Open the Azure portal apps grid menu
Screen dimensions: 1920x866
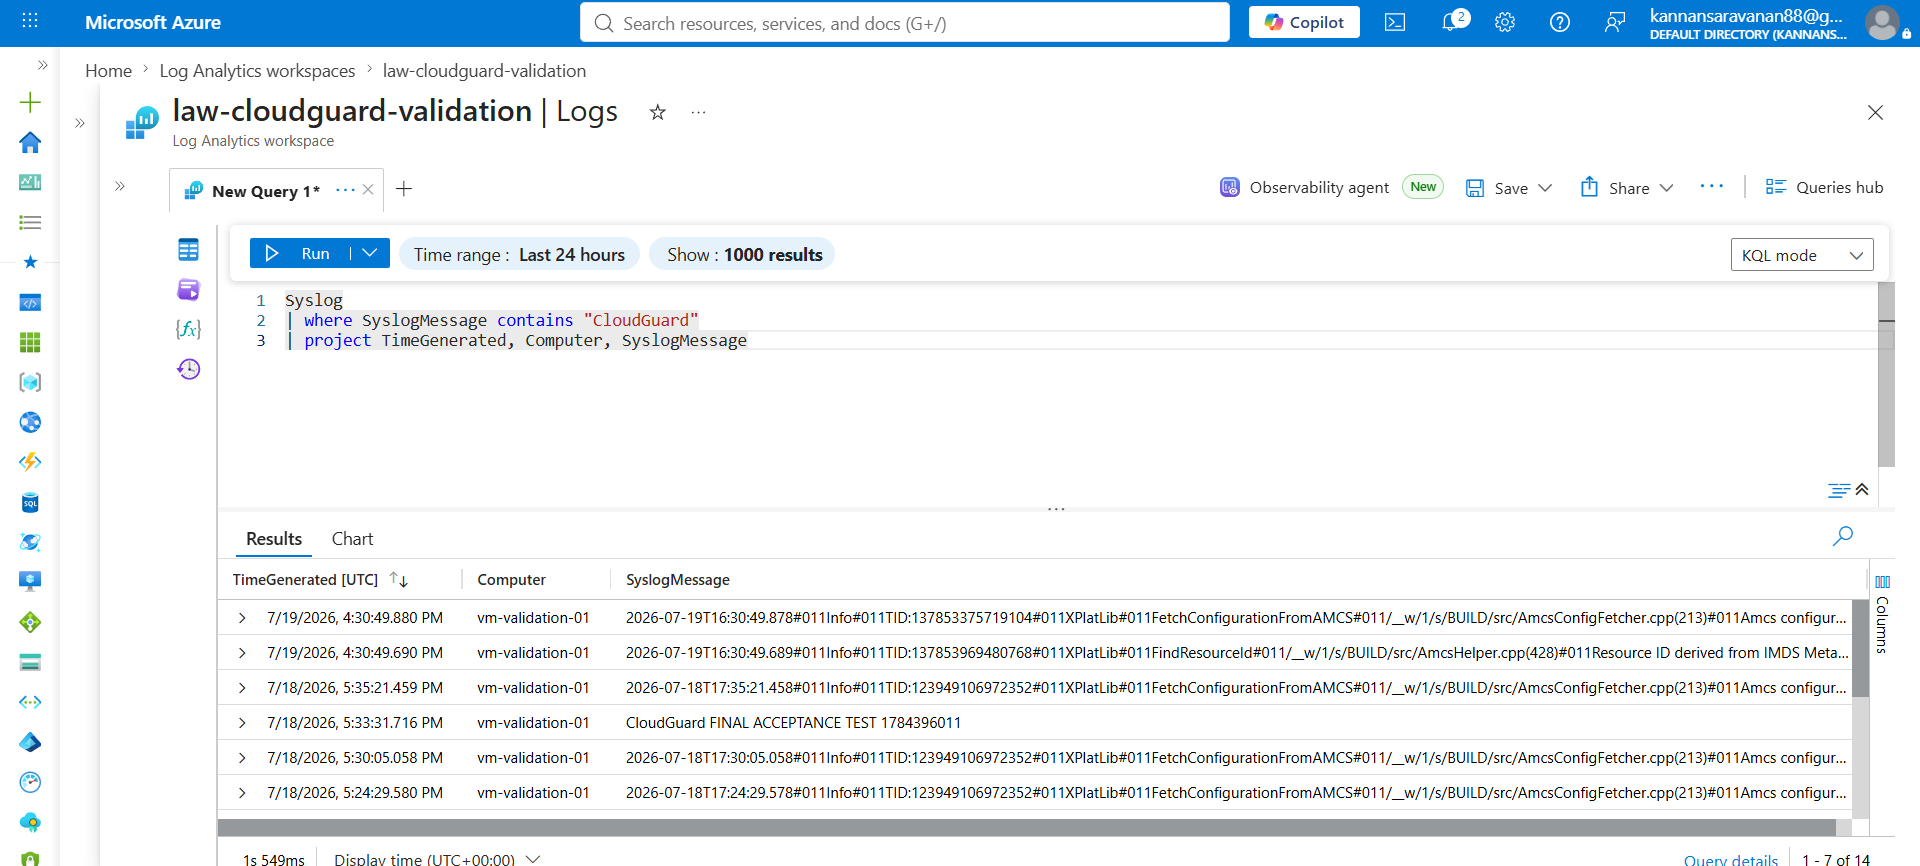click(30, 21)
